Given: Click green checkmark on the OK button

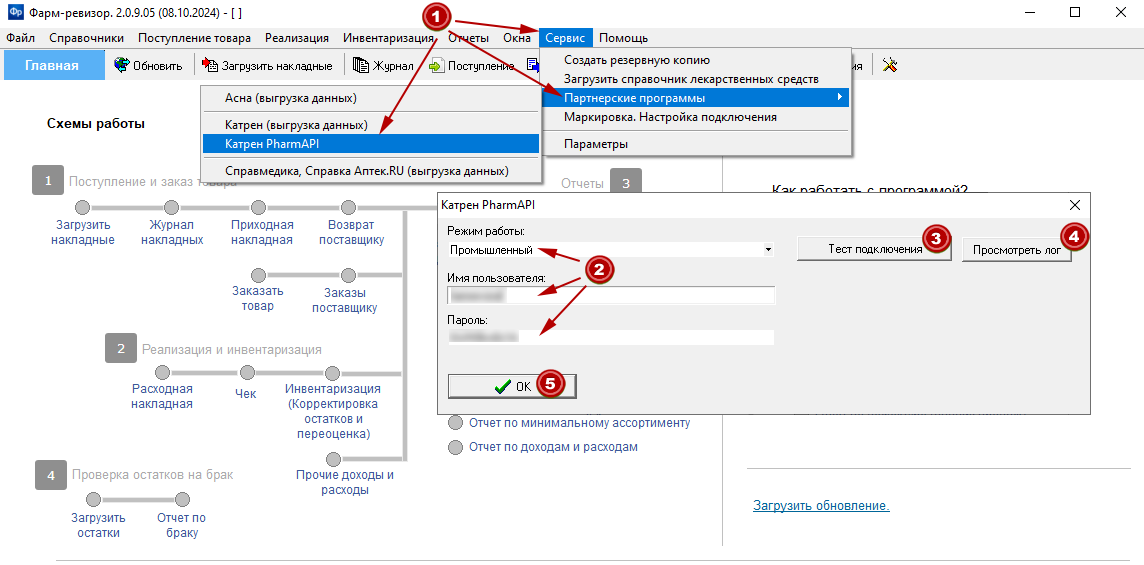Looking at the screenshot, I should coord(502,388).
